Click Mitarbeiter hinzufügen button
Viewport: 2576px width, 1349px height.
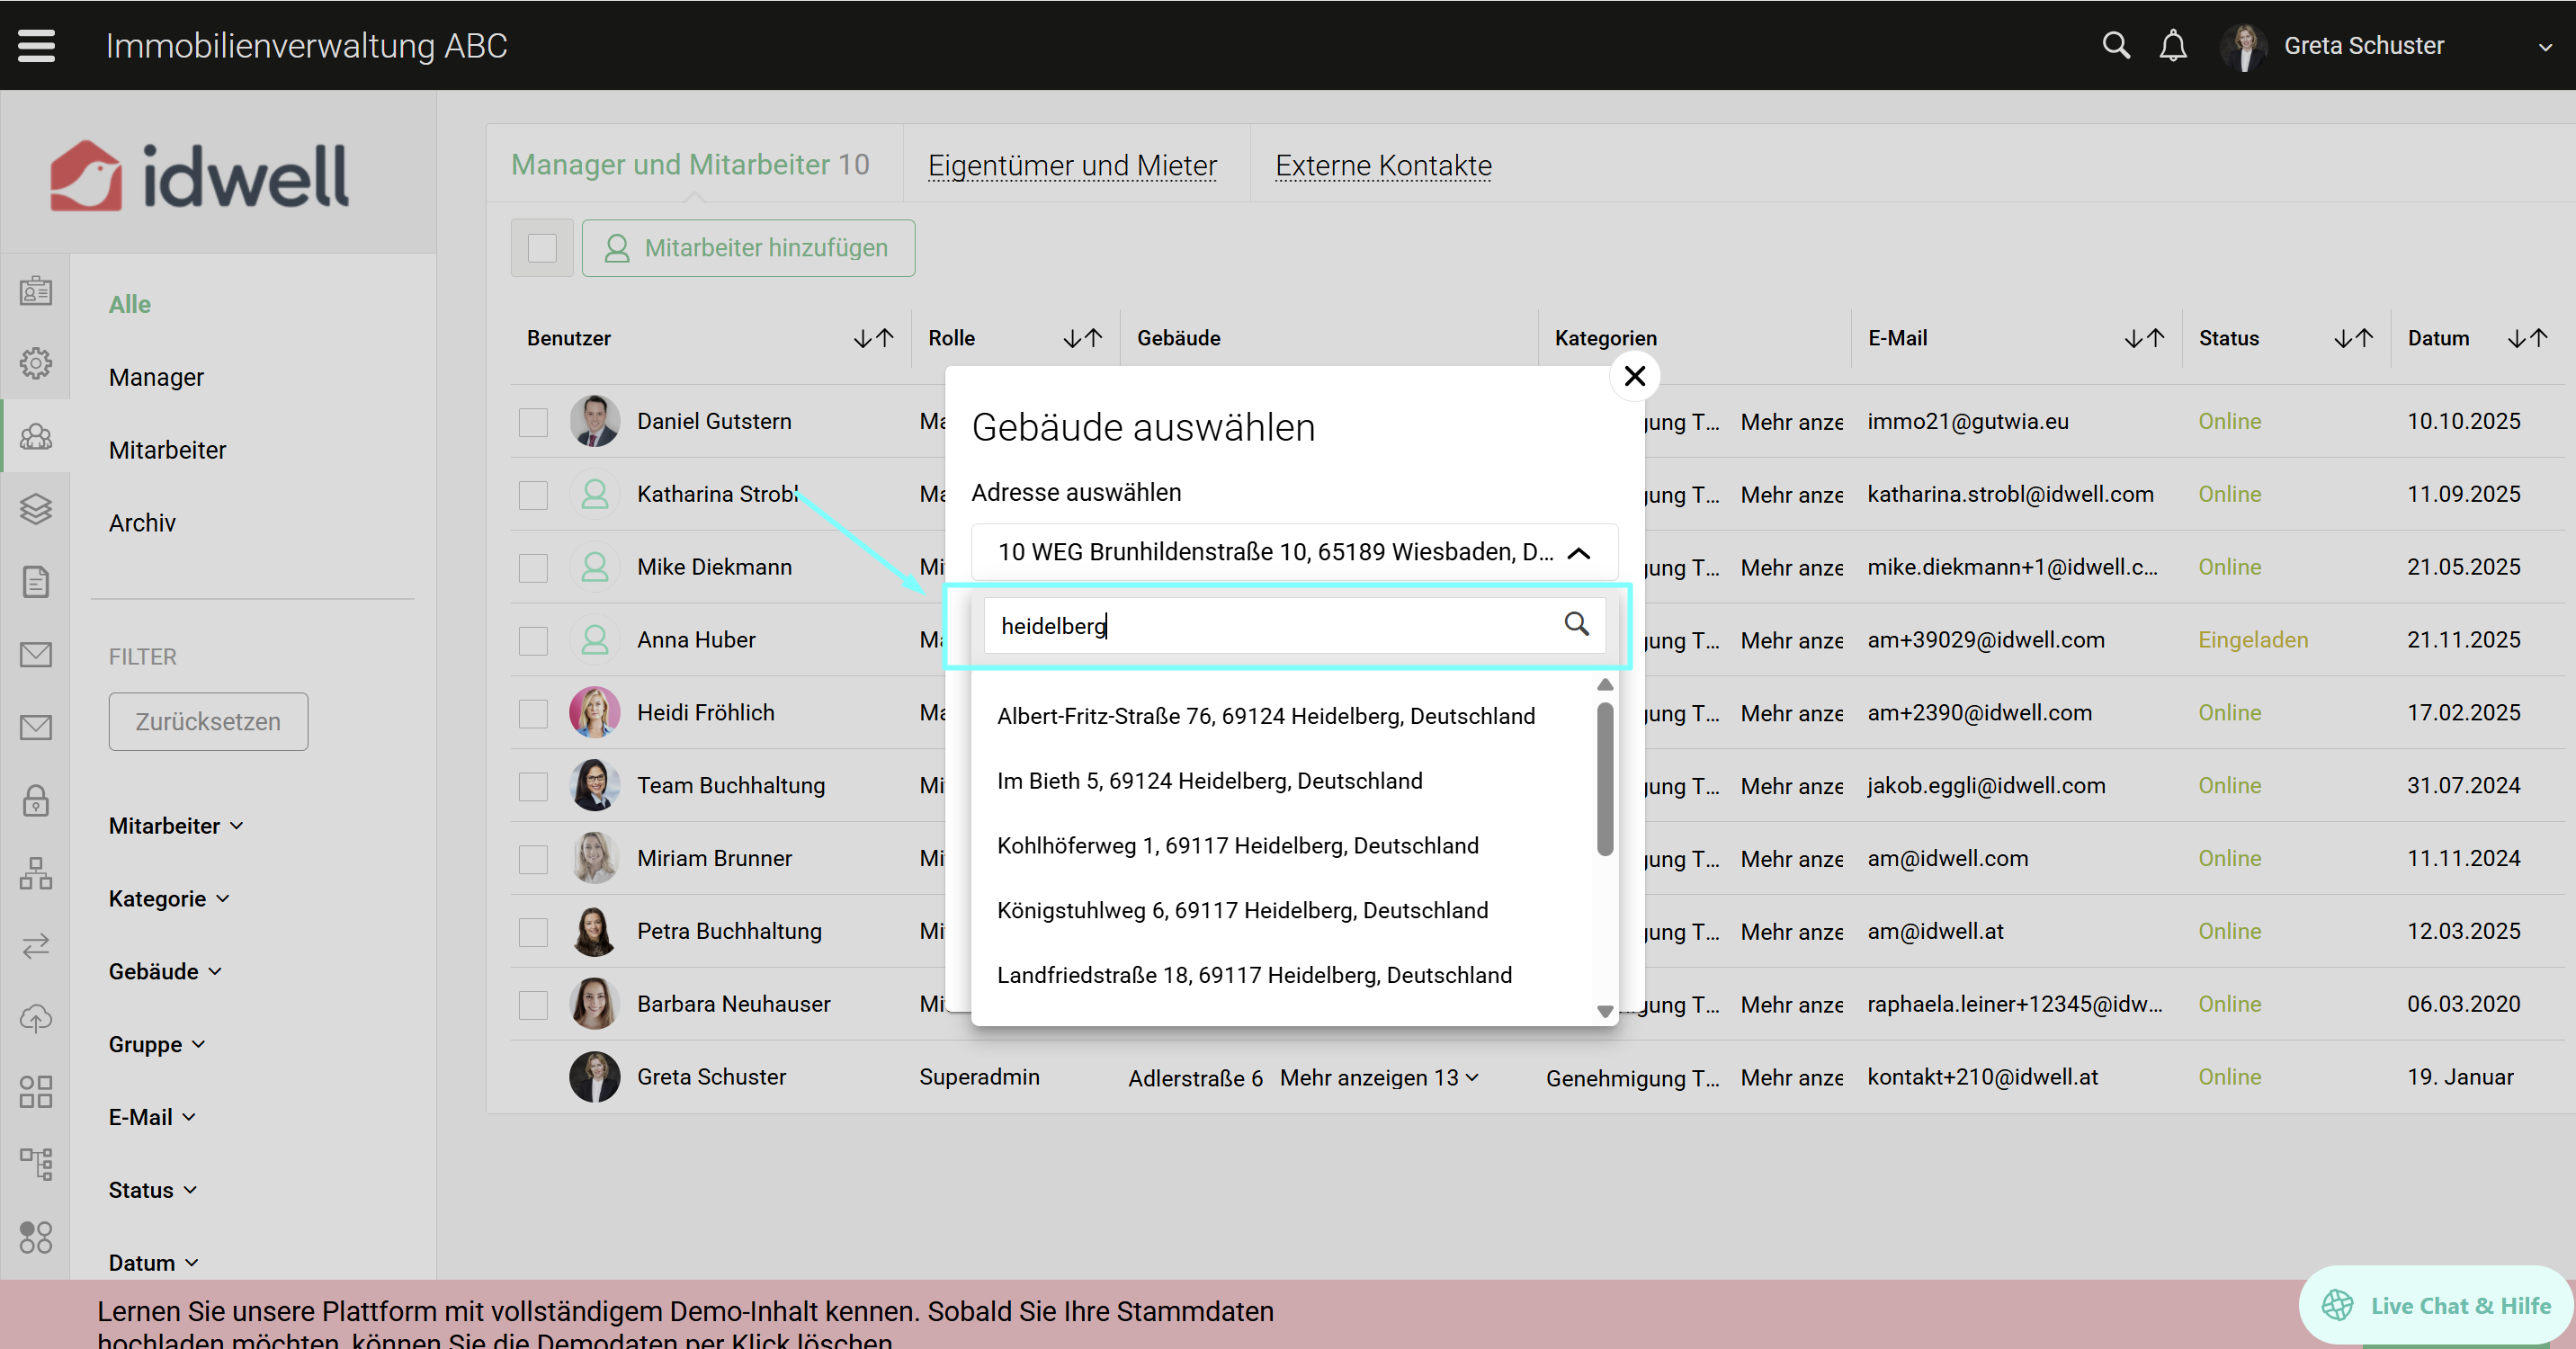coord(747,248)
